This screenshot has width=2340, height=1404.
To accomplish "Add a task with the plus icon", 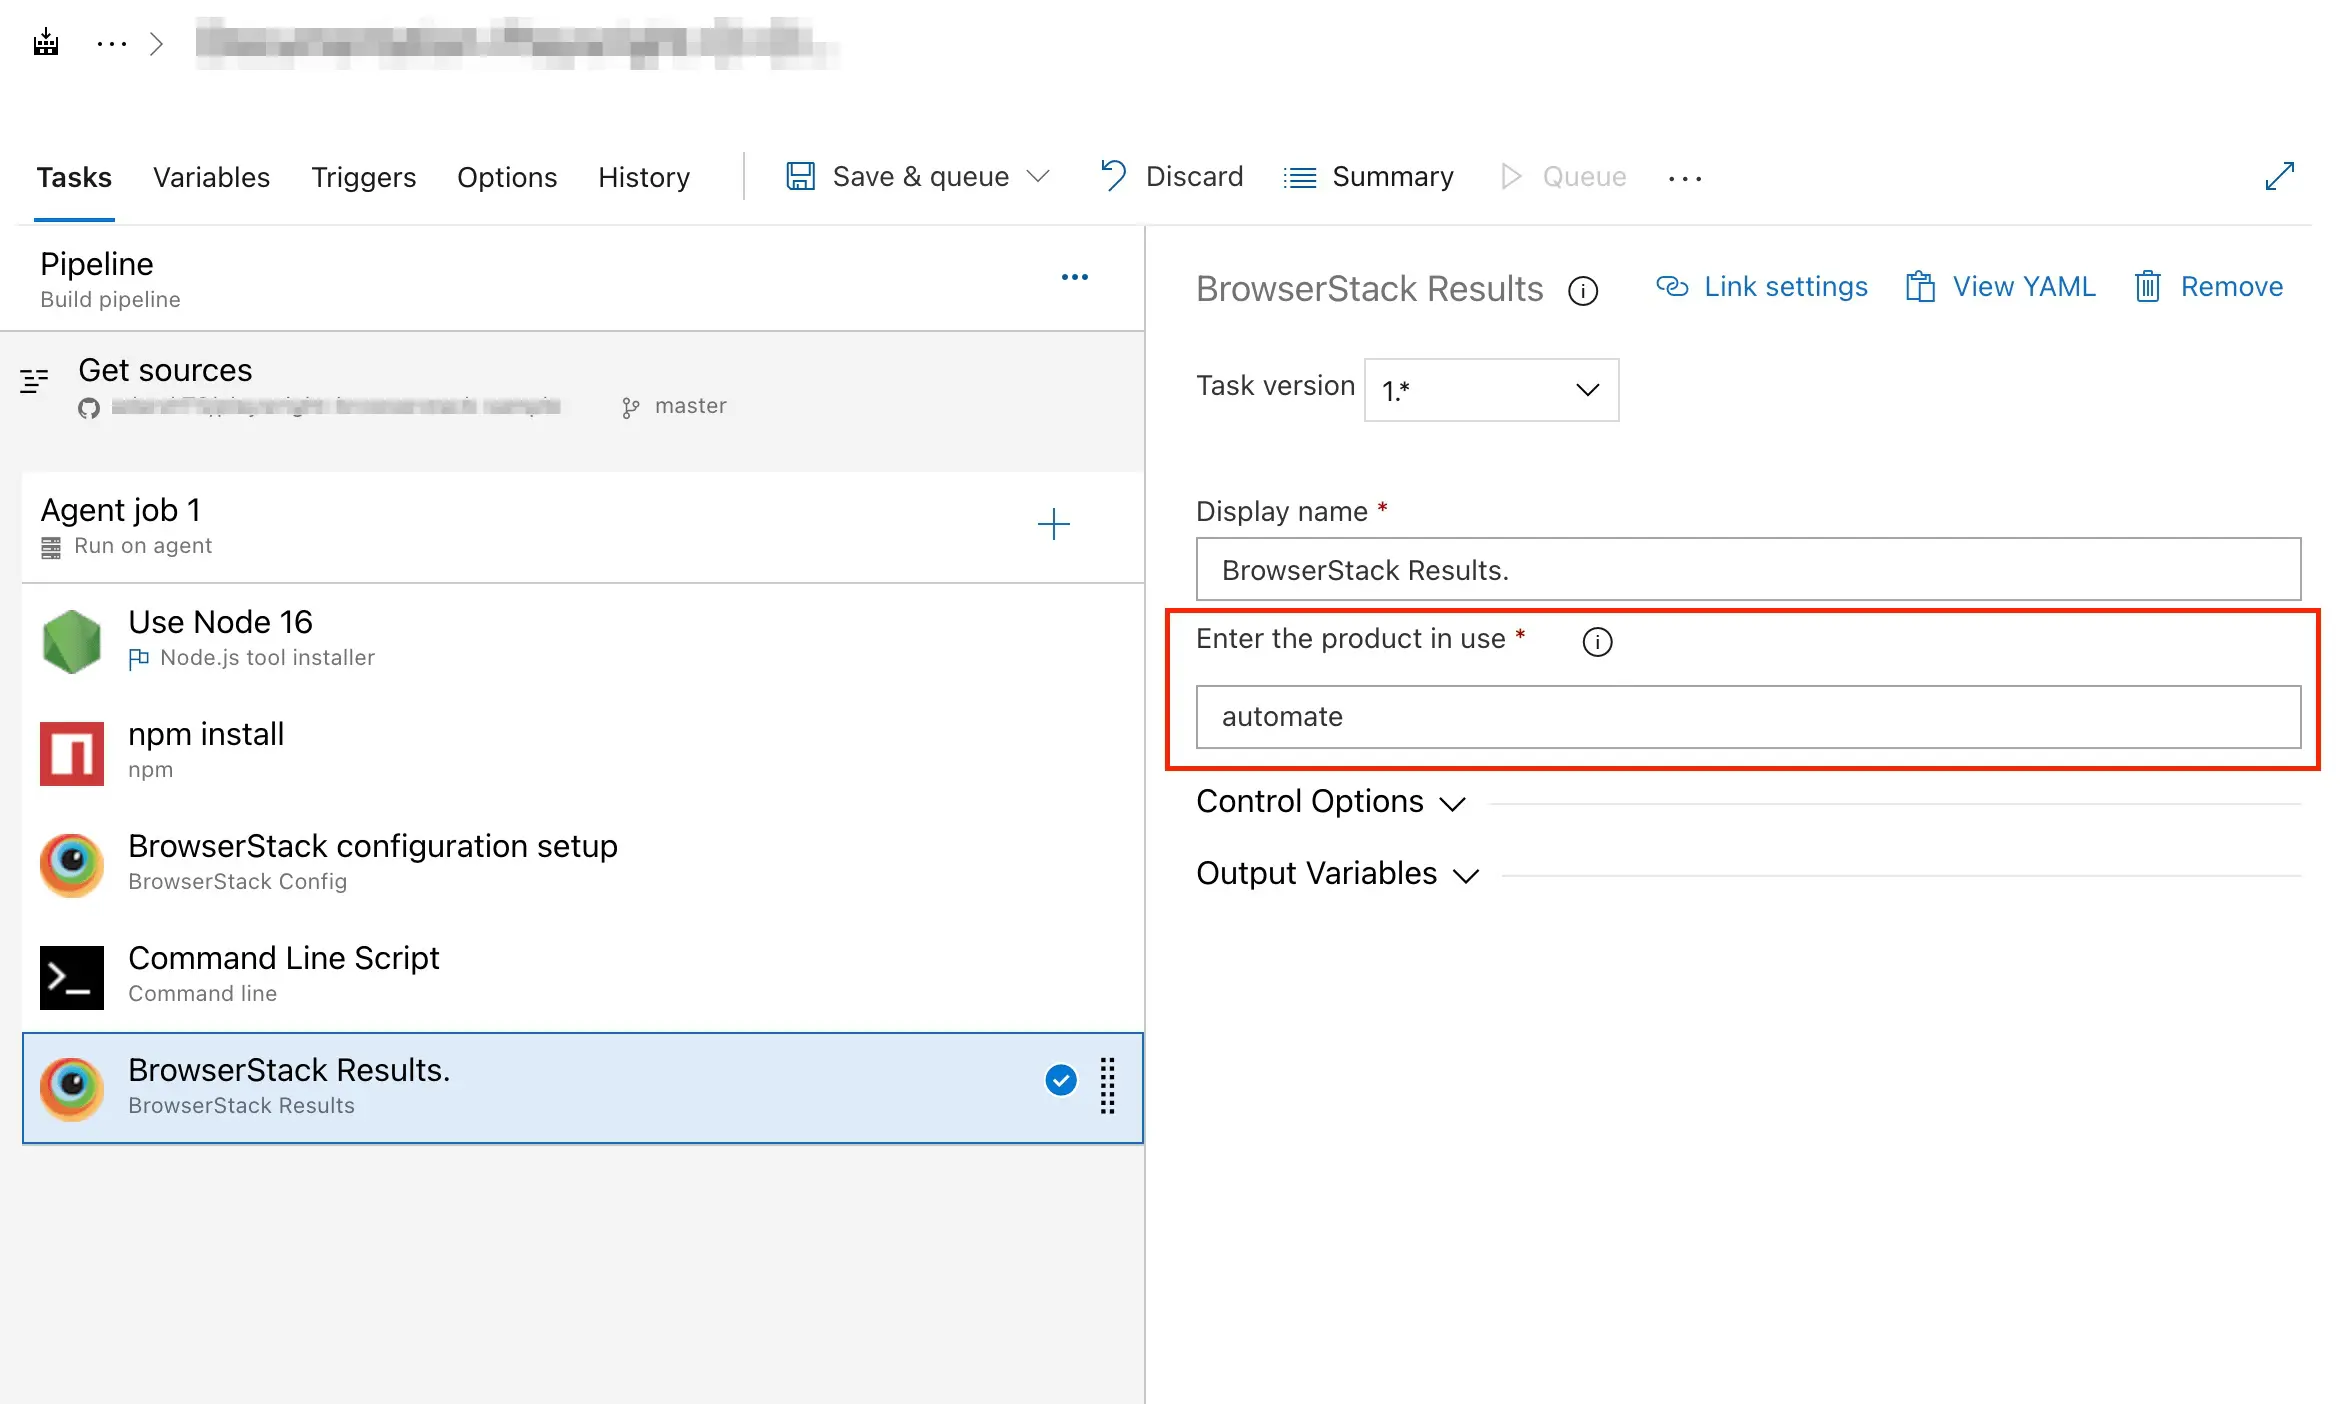I will [x=1053, y=524].
